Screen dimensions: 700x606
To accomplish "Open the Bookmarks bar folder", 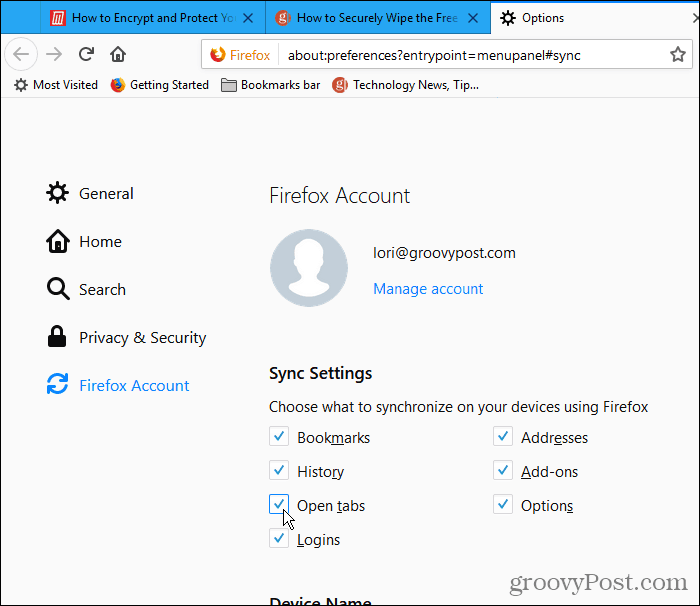I will point(271,85).
